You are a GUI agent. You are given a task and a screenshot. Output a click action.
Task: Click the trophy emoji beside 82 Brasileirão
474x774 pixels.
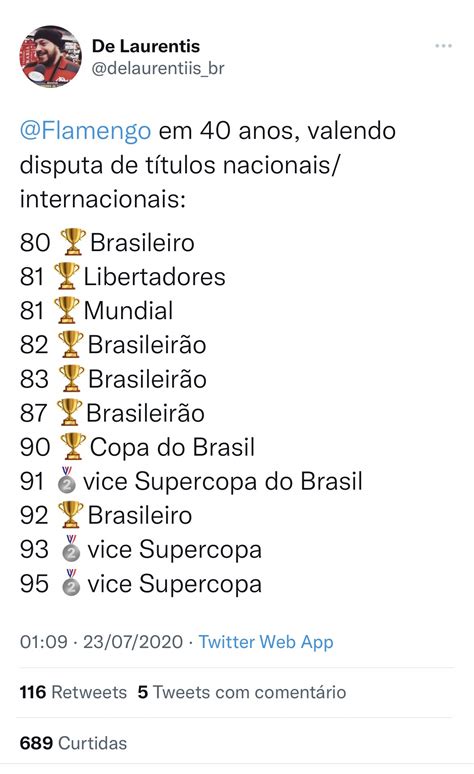(x=71, y=344)
